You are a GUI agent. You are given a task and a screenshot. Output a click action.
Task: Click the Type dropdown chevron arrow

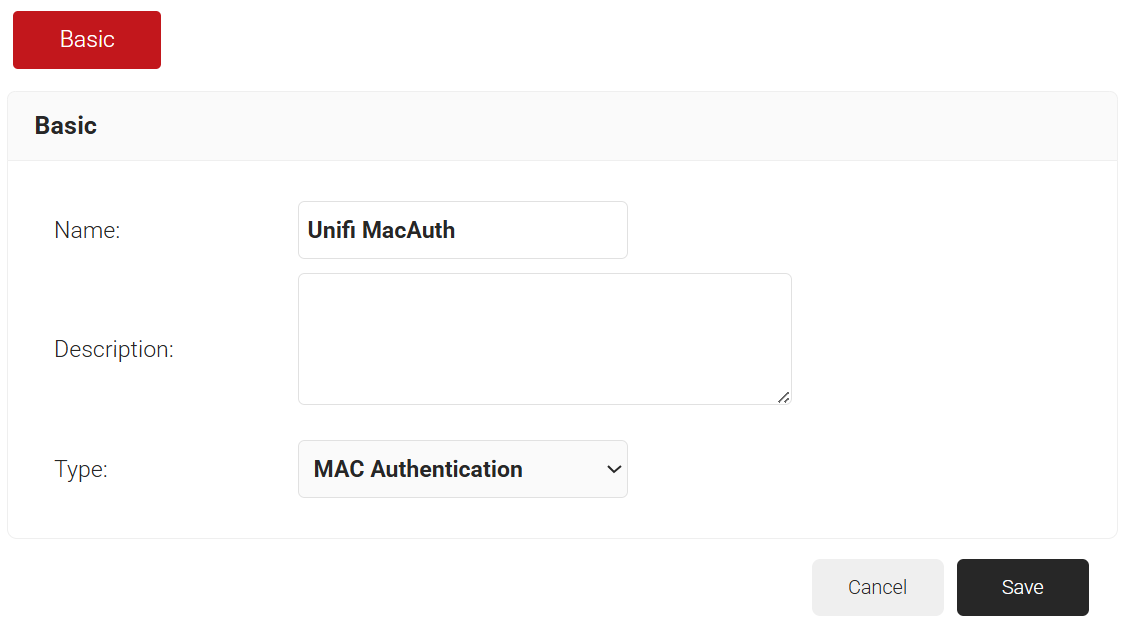pos(614,469)
